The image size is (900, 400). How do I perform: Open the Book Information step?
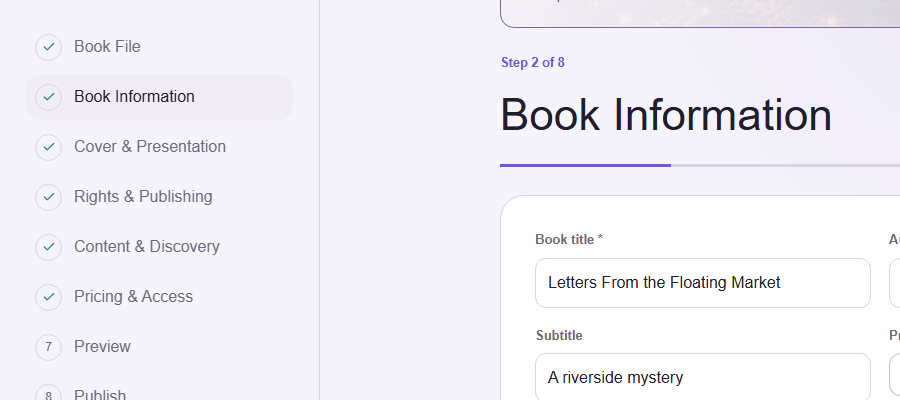click(159, 97)
